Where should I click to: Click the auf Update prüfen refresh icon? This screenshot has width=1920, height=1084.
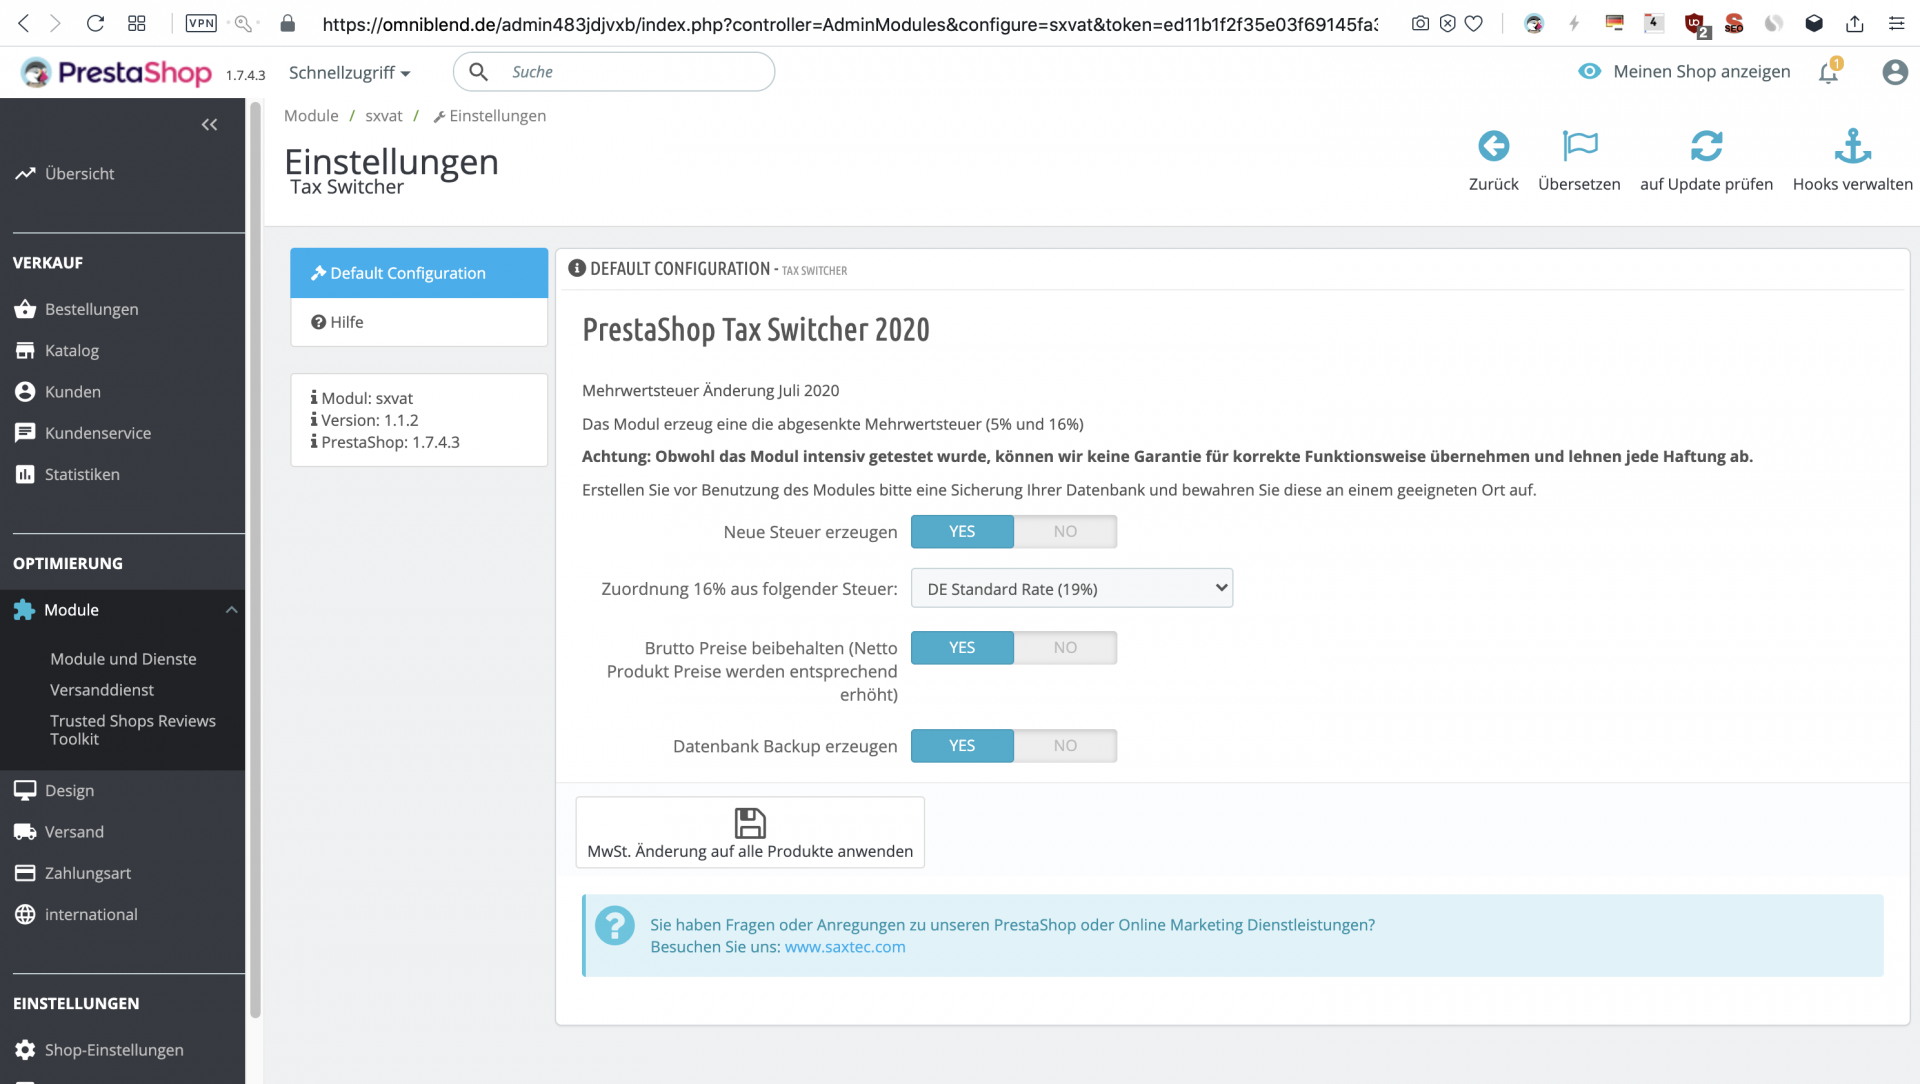[x=1706, y=147]
